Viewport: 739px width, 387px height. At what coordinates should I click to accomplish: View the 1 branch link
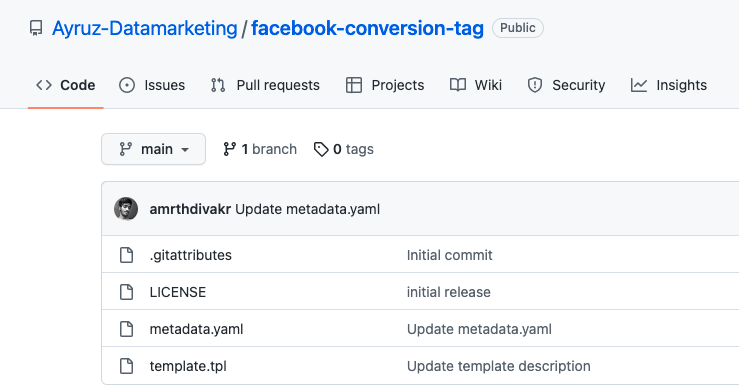click(x=260, y=149)
